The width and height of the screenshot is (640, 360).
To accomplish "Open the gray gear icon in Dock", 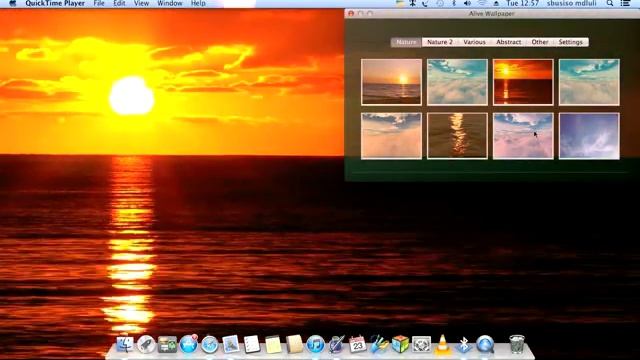I will (x=422, y=345).
